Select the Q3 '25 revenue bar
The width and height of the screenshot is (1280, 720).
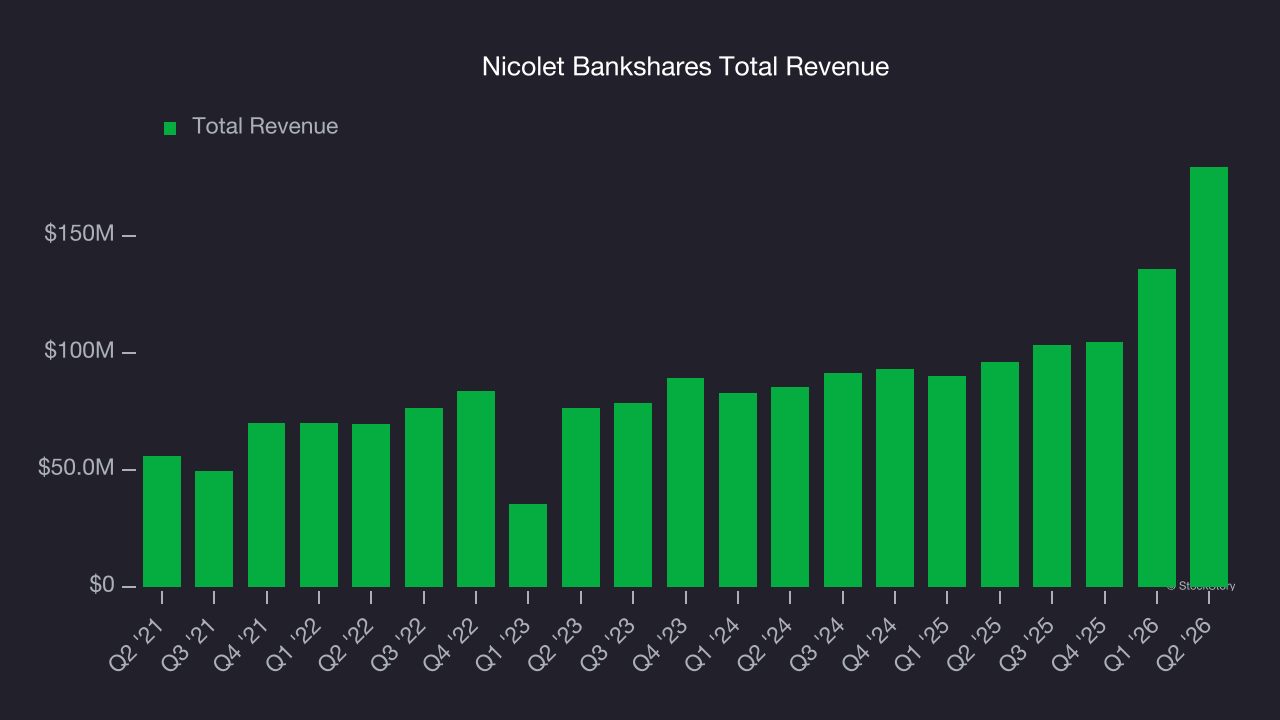click(x=1052, y=466)
